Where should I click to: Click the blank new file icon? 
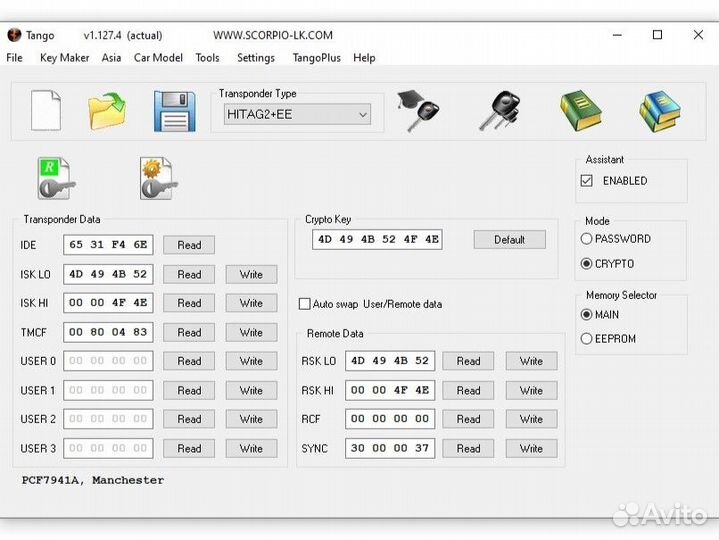point(46,110)
